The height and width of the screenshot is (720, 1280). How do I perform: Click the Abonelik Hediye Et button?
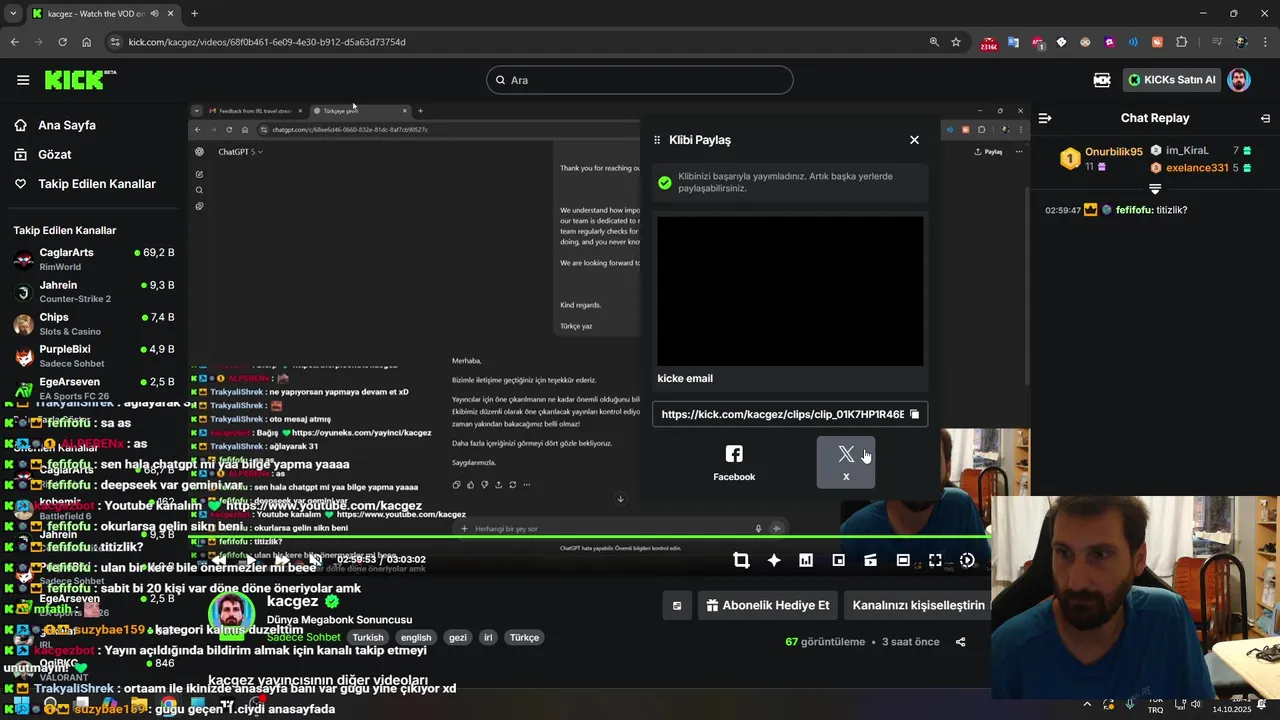[767, 605]
